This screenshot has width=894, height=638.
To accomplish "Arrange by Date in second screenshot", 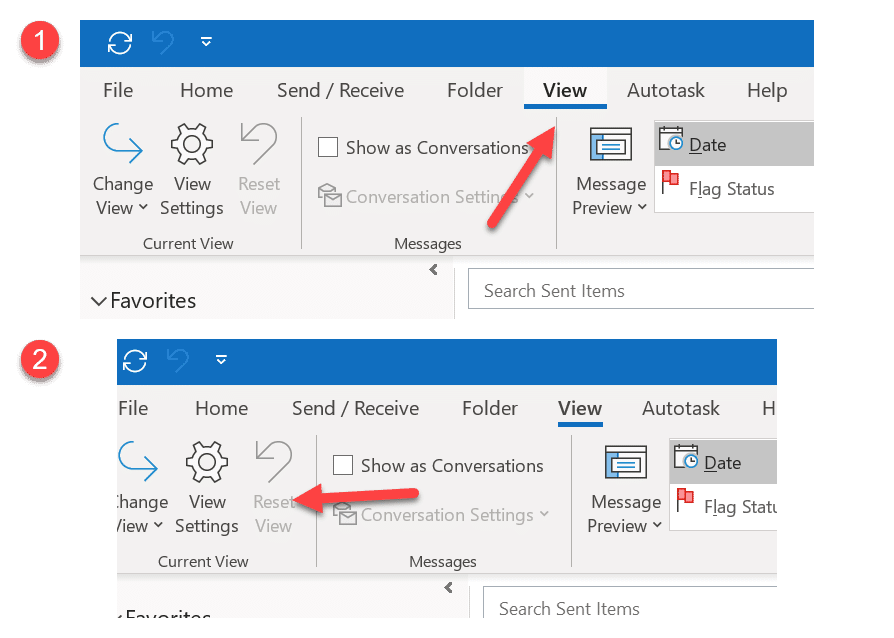I will click(x=724, y=462).
